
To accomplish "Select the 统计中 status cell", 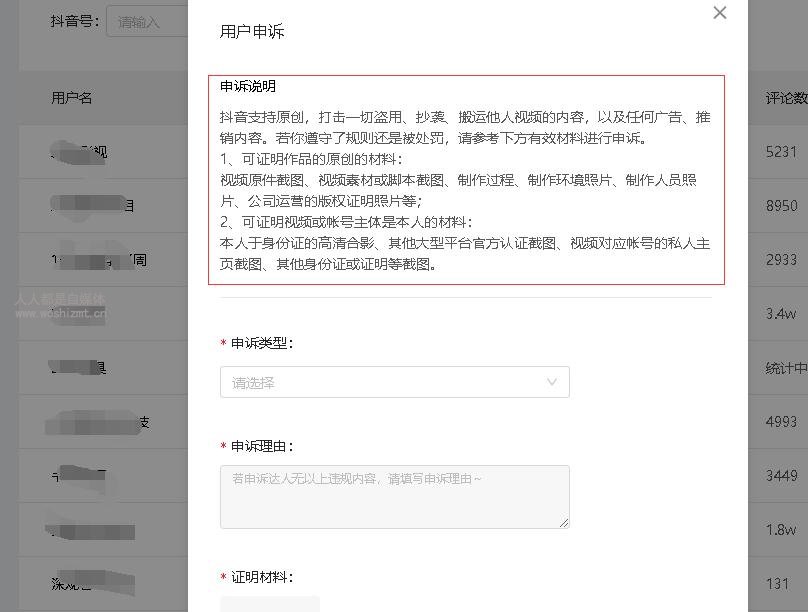I will point(786,368).
